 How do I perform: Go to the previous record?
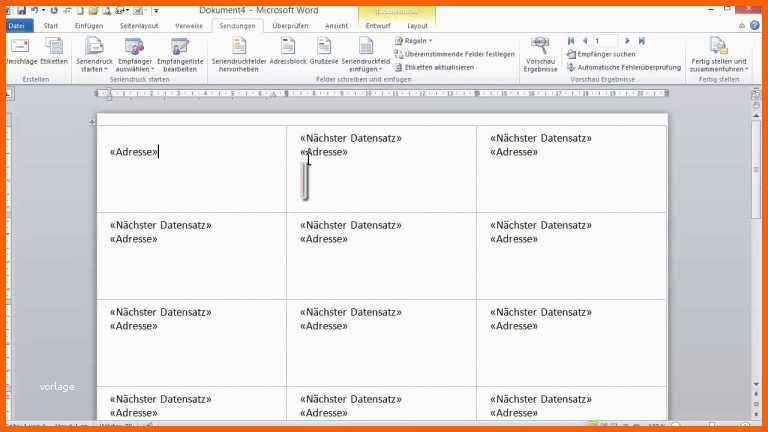point(584,41)
